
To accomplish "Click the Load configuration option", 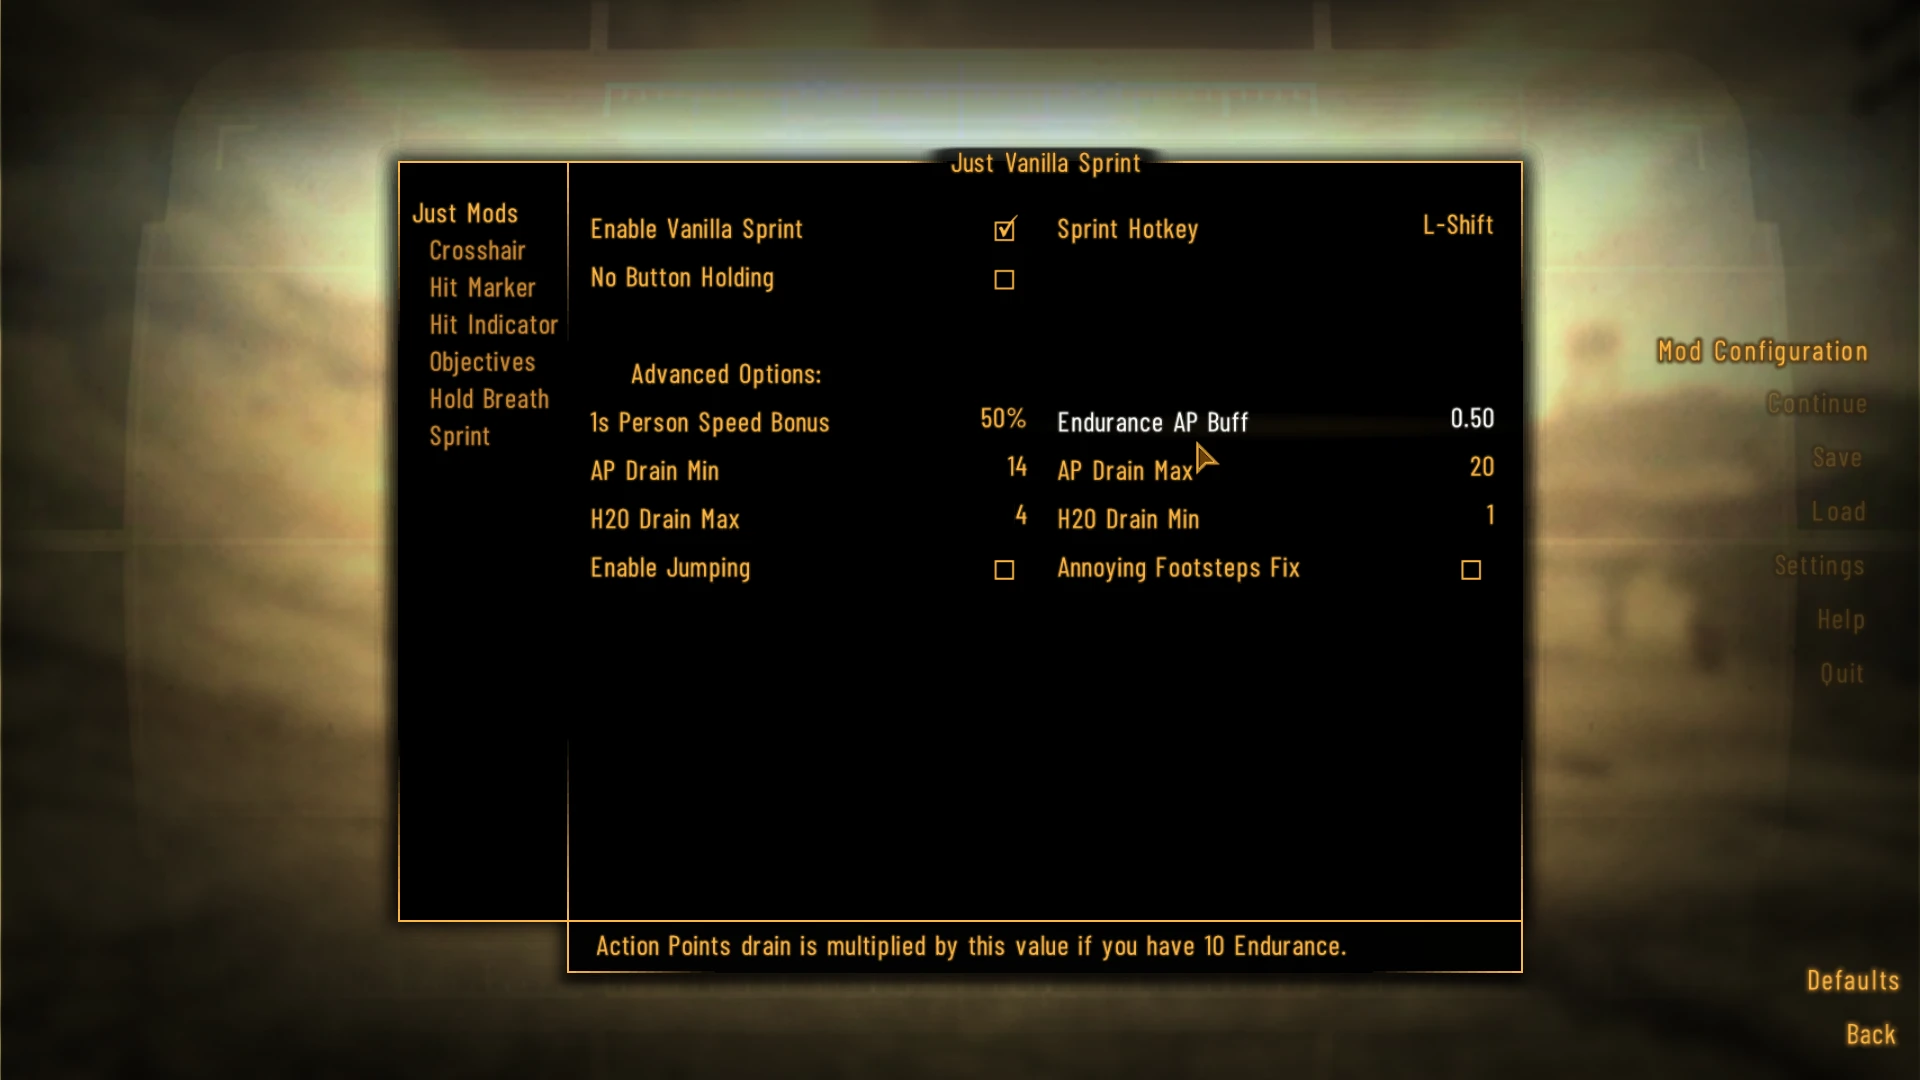I will click(1838, 510).
